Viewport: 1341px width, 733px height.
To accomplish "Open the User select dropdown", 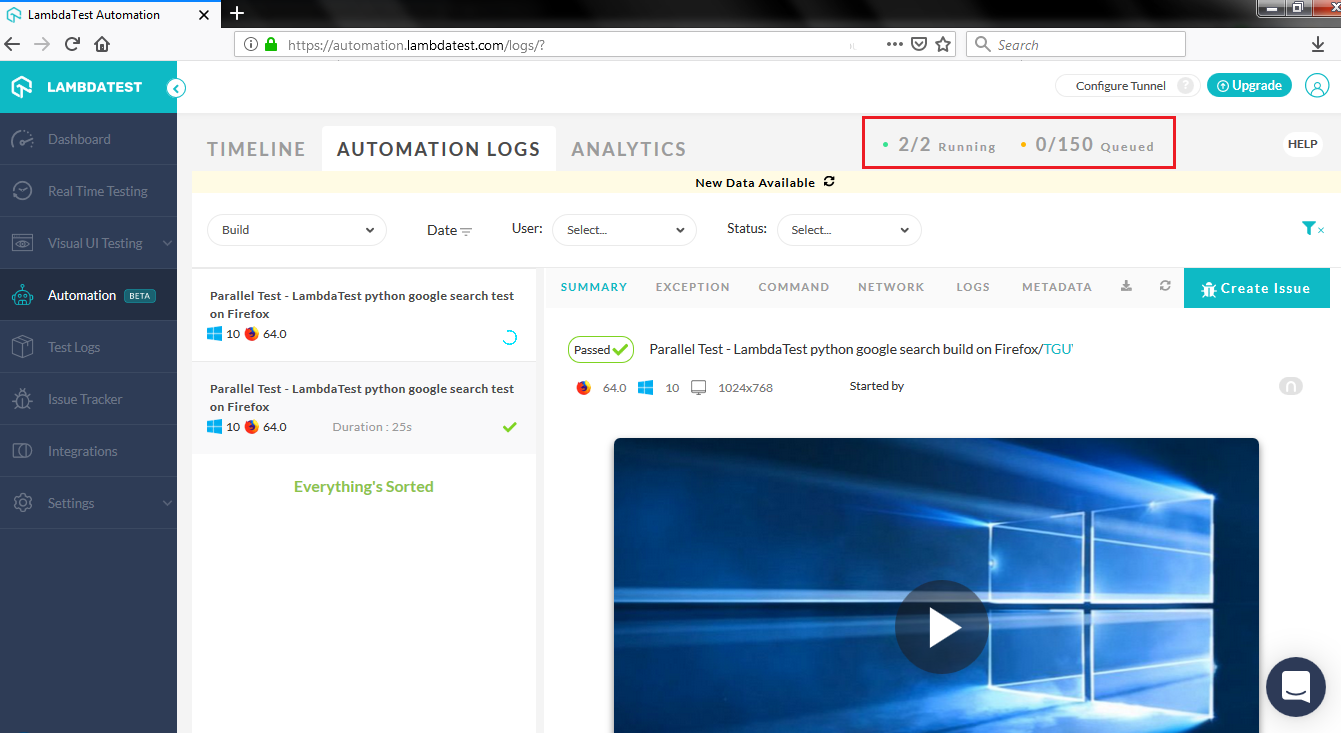I will (x=624, y=230).
